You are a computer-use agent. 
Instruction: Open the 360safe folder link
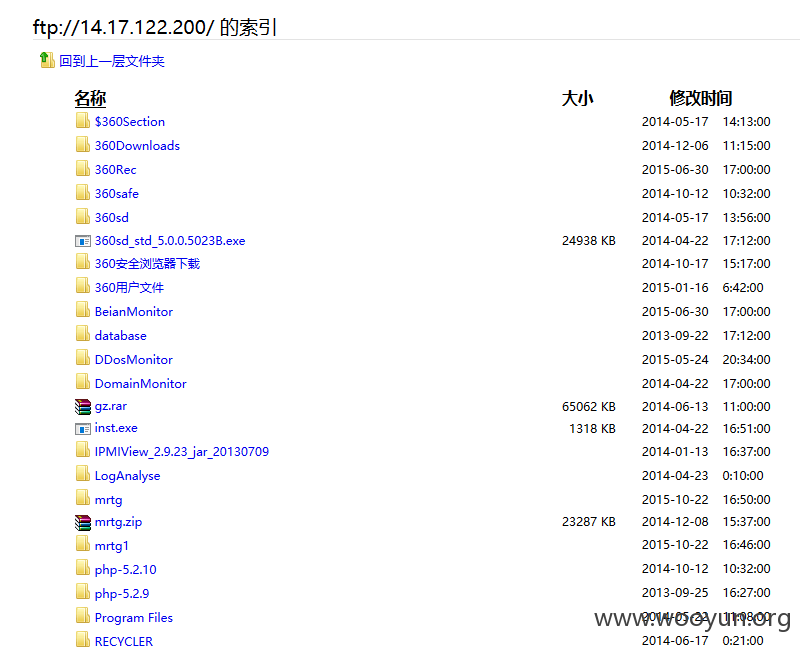coord(116,193)
